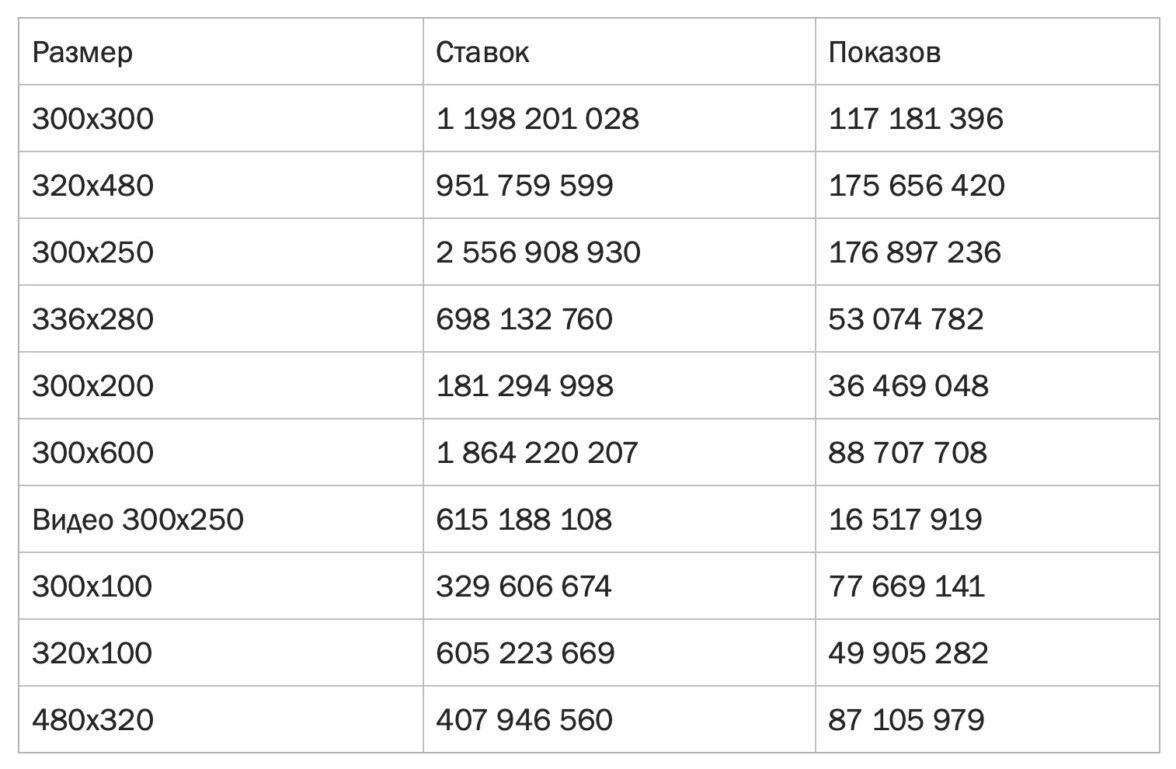
Task: Select the 300x300 size cell
Action: pos(93,119)
